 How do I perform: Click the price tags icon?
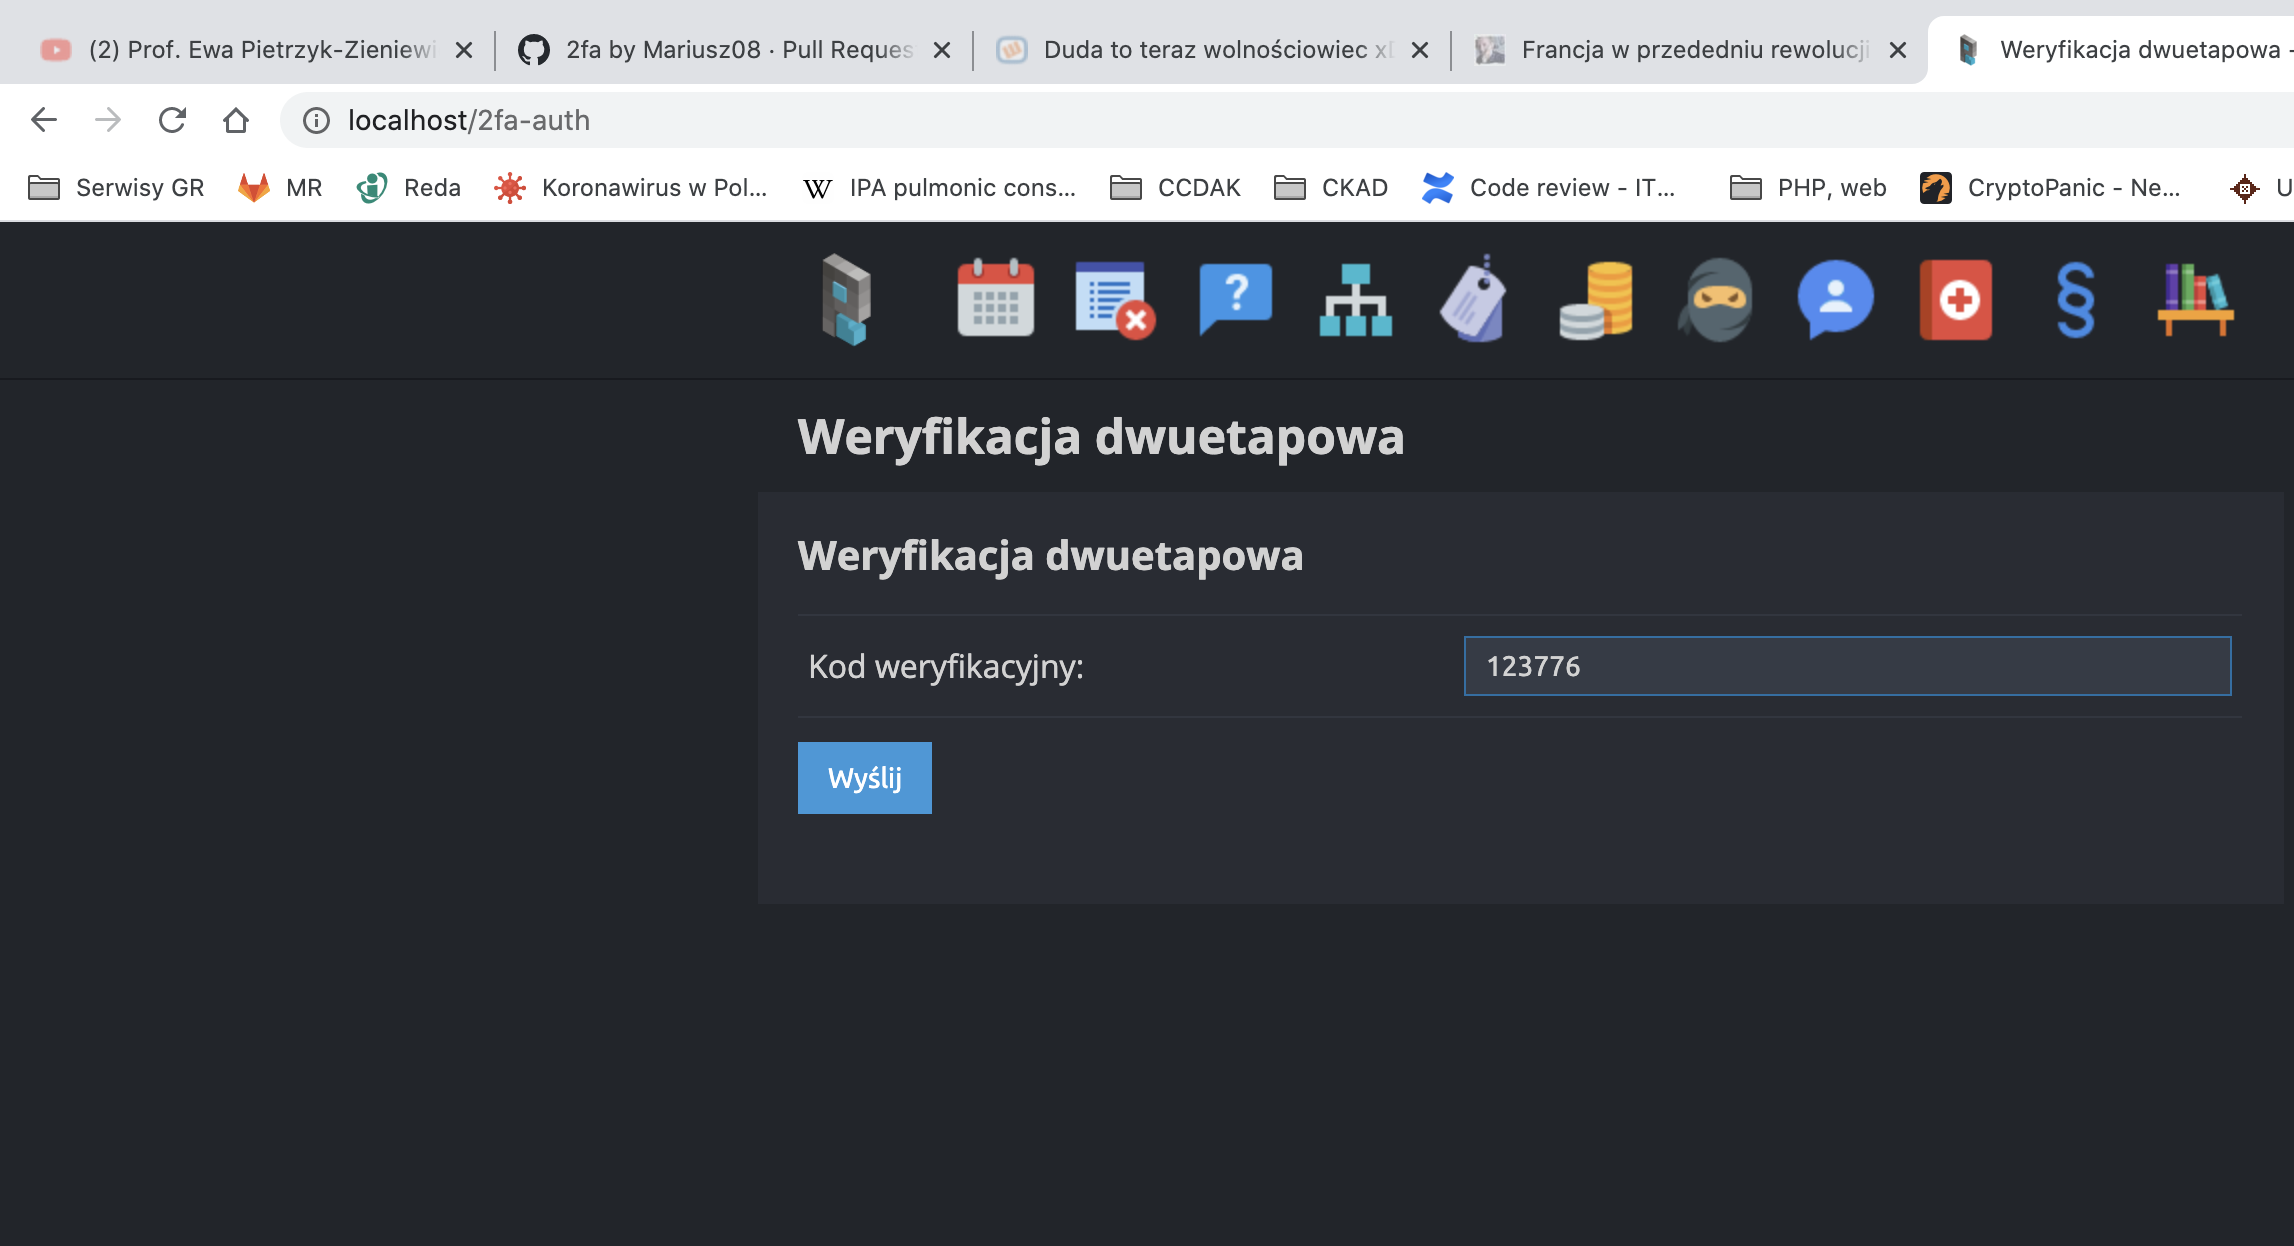pyautogui.click(x=1475, y=299)
